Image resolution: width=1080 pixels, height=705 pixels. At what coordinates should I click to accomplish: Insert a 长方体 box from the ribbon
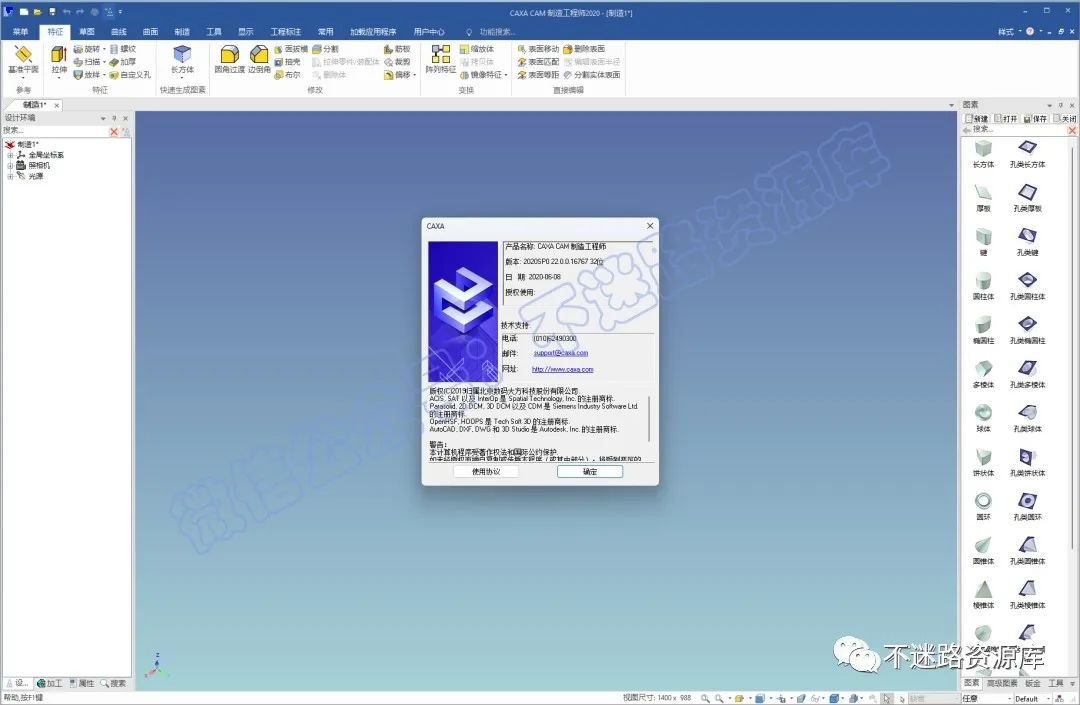(183, 59)
